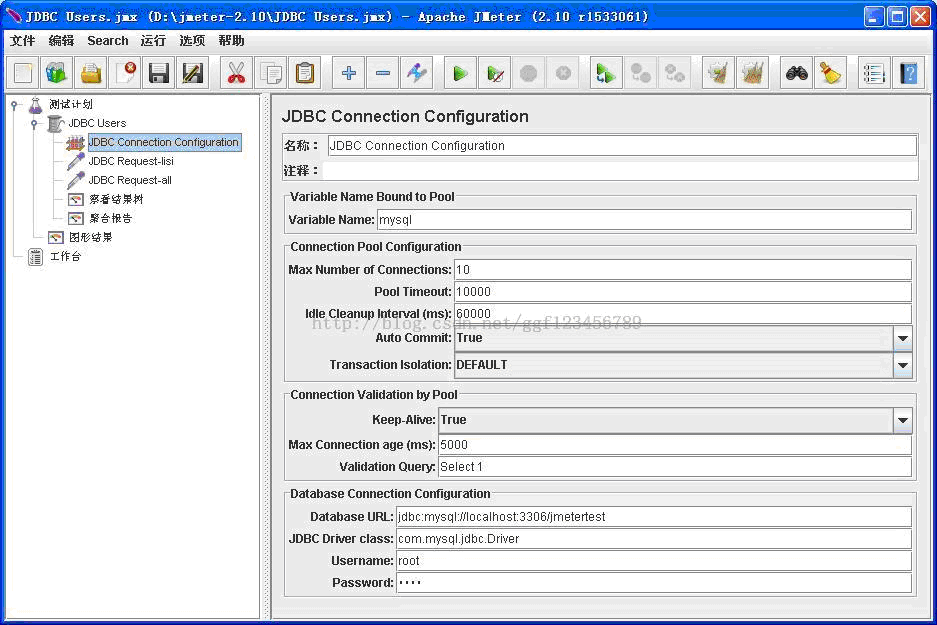Click the Remote stop all icon

click(641, 73)
